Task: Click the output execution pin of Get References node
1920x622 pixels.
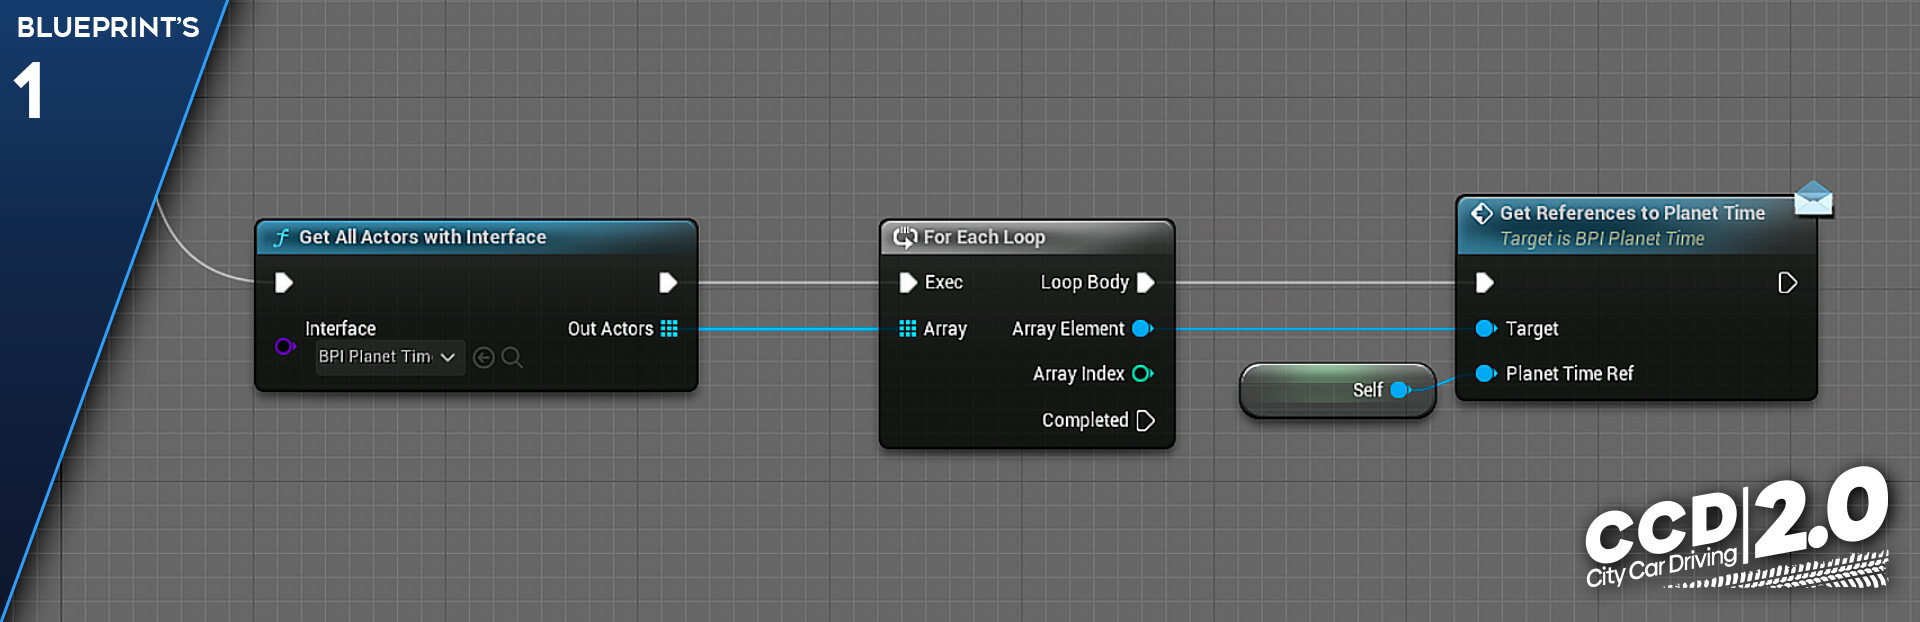Action: coord(1788,283)
